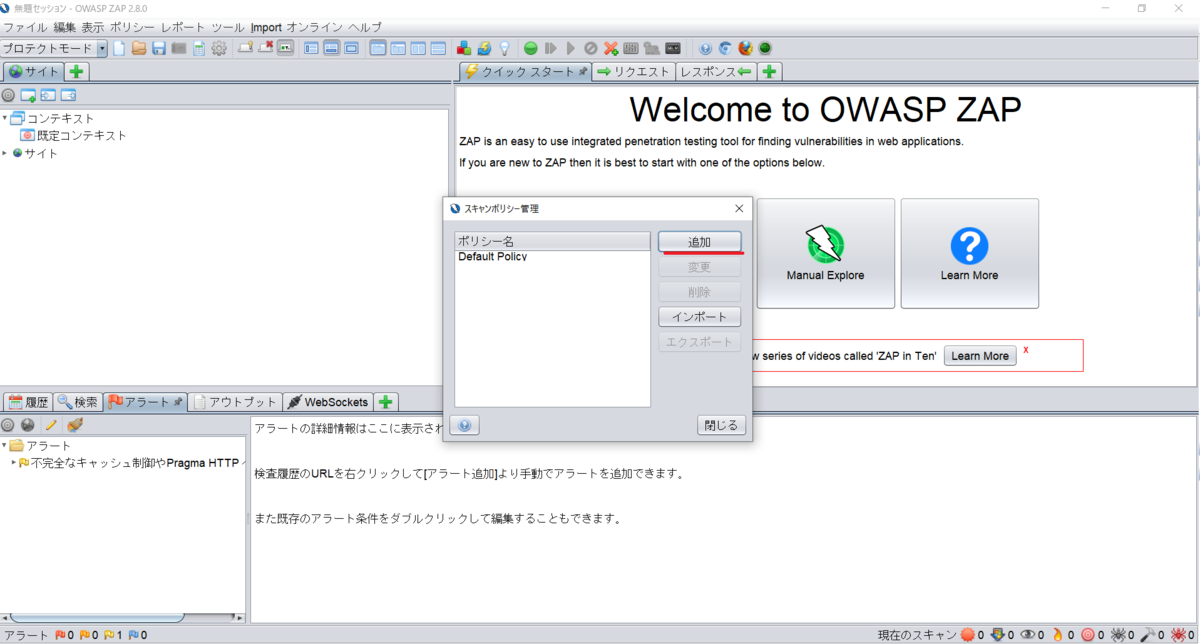Click the alerts tree horizontal scrollbar
This screenshot has height=644, width=1200.
coord(96,617)
